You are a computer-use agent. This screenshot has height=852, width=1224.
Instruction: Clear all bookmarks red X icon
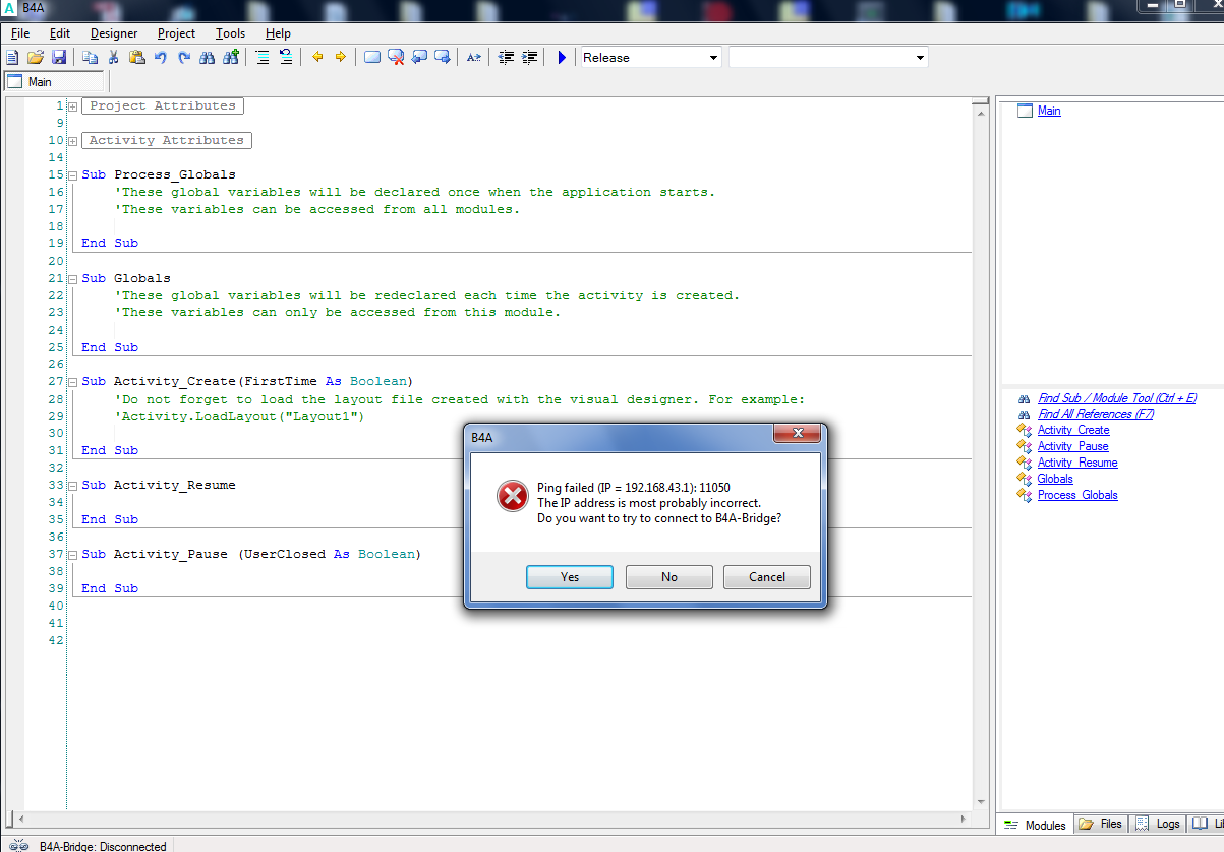tap(396, 58)
